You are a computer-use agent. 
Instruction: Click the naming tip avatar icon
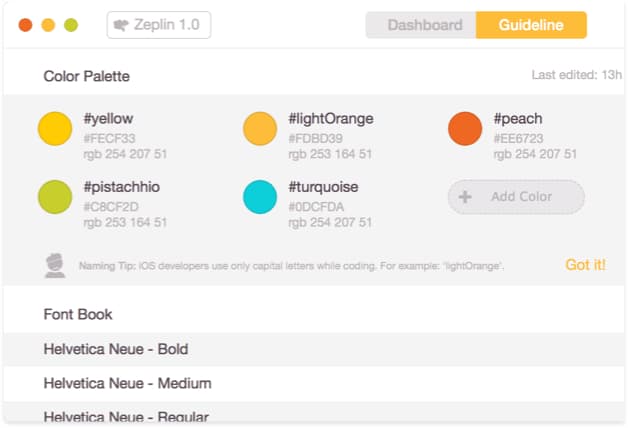(x=55, y=265)
